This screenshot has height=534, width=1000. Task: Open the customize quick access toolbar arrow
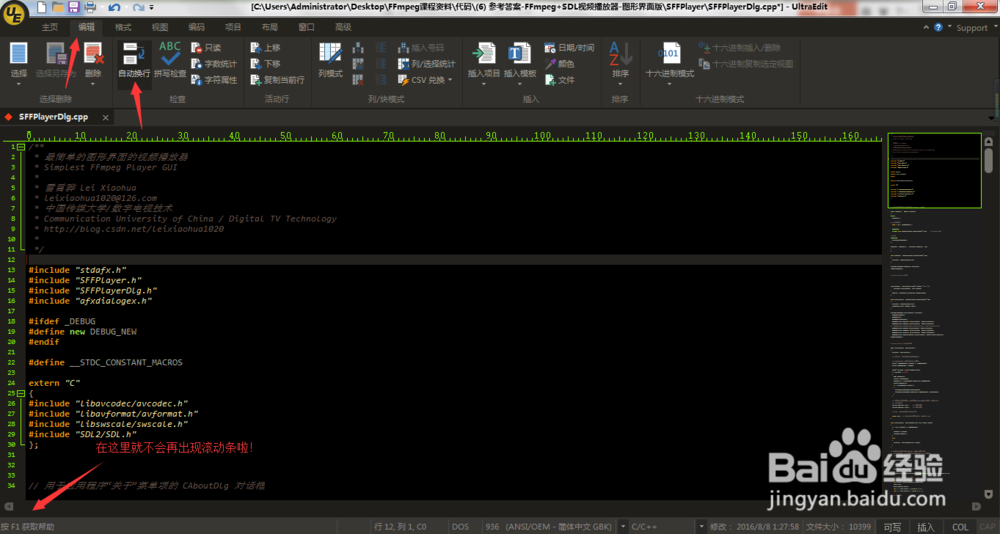(x=152, y=8)
